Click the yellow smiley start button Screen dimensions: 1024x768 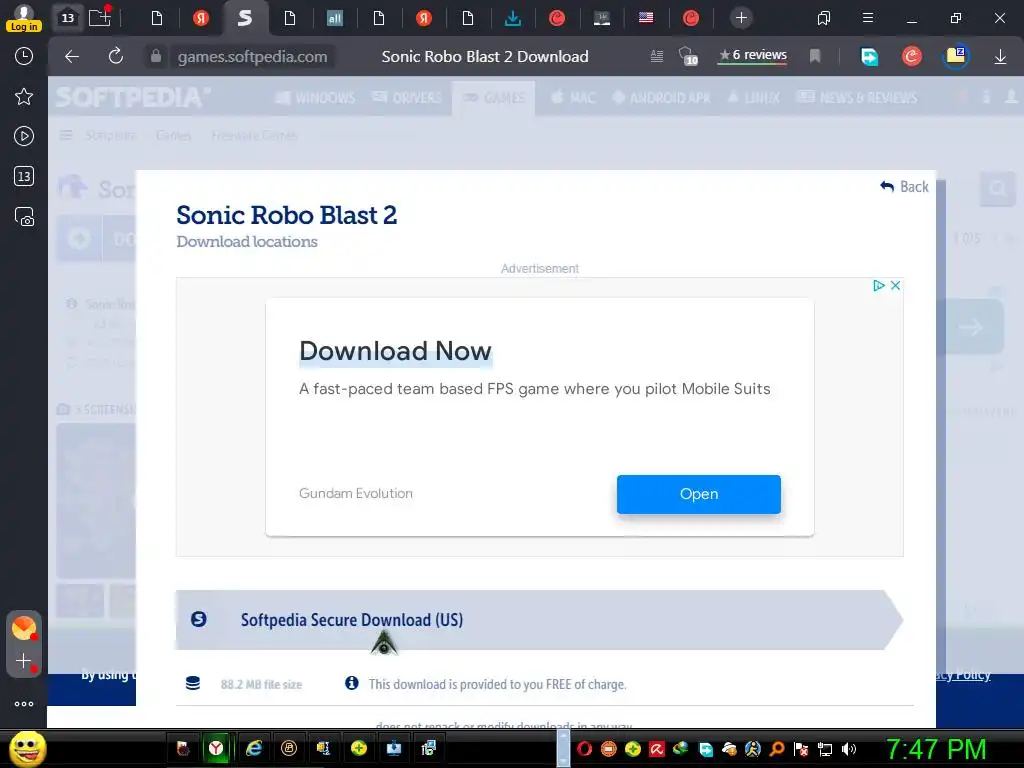[x=27, y=748]
